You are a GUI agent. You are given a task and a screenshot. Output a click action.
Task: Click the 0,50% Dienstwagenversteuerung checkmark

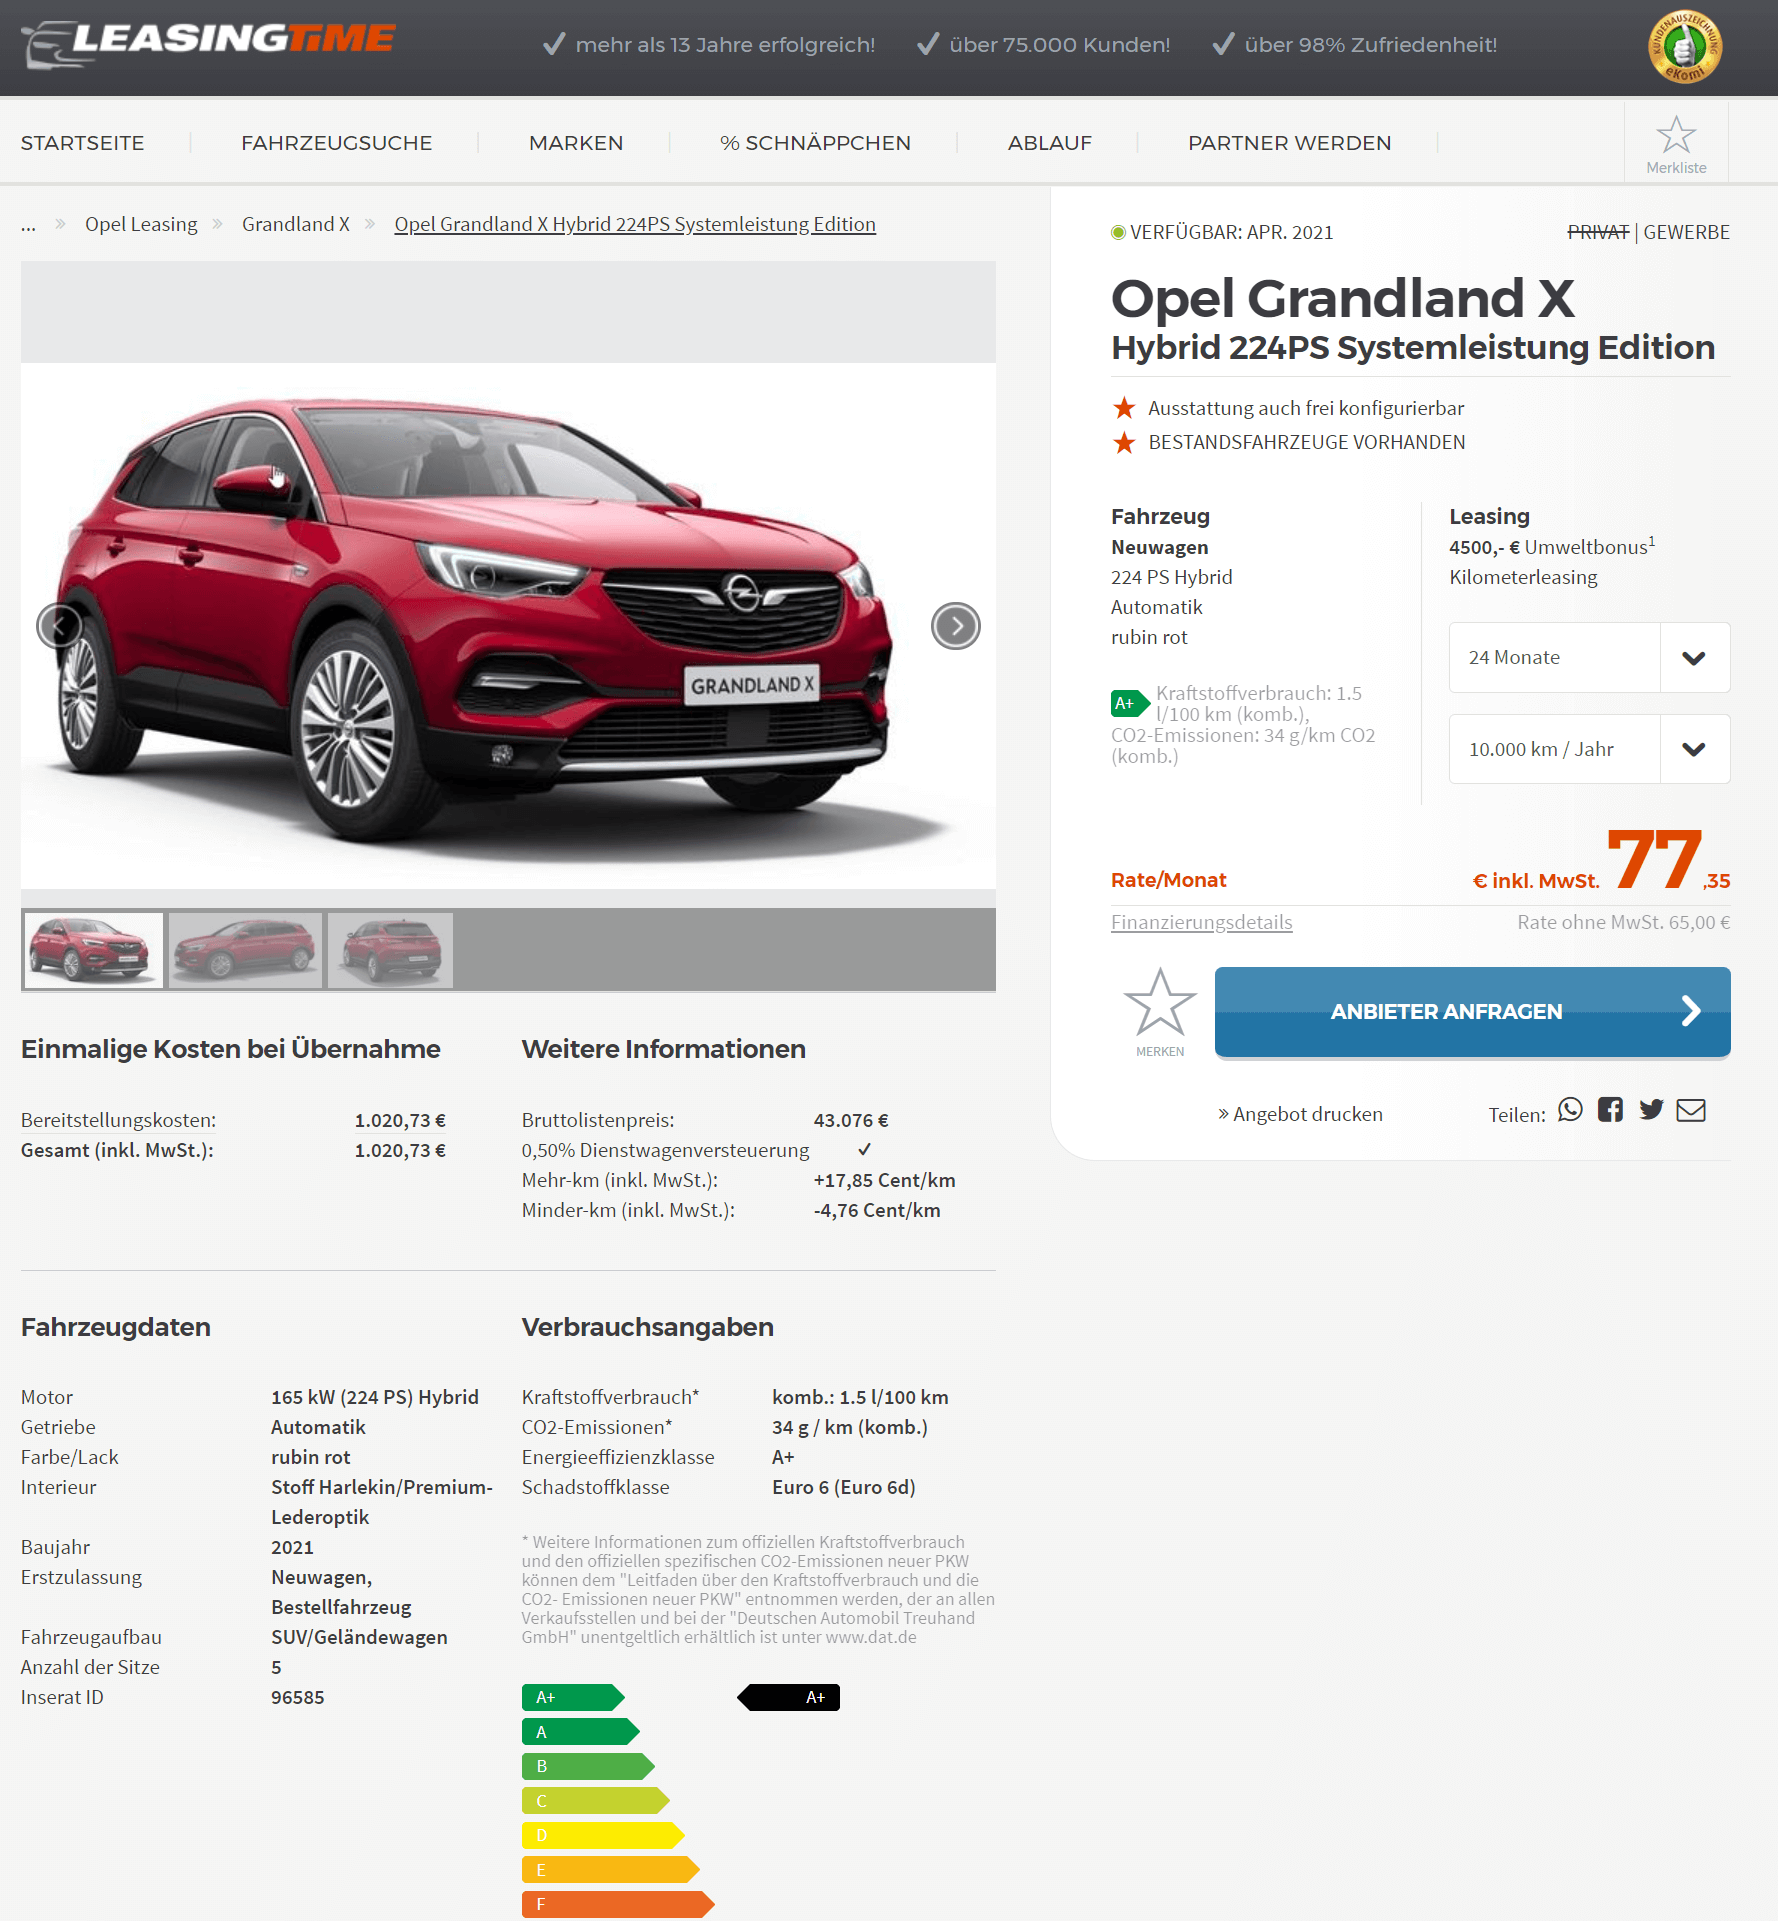pos(864,1150)
